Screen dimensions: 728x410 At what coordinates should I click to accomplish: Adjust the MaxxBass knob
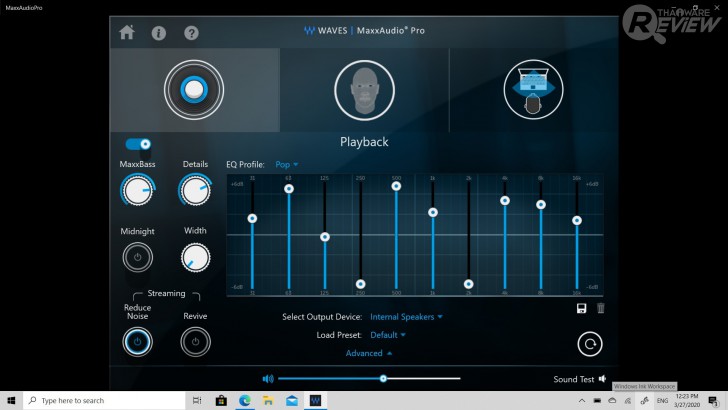coord(138,190)
